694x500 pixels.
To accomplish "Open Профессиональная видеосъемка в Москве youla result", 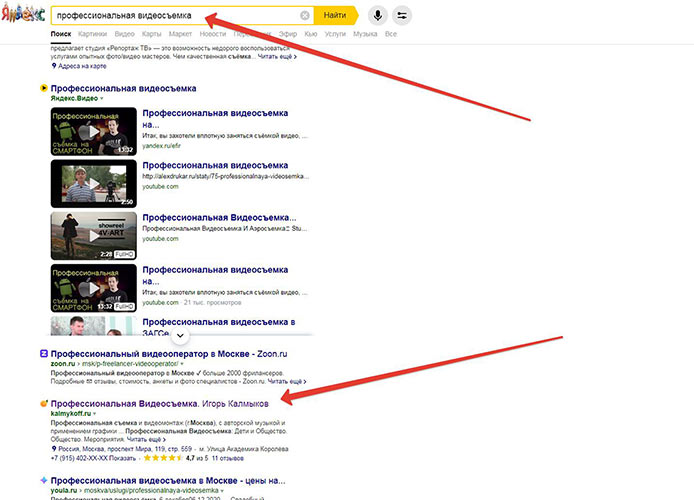I will tap(168, 480).
